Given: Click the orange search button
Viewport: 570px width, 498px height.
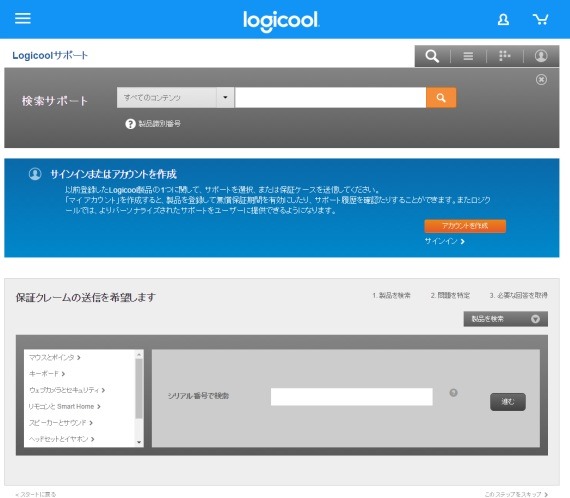Looking at the screenshot, I should (x=441, y=97).
